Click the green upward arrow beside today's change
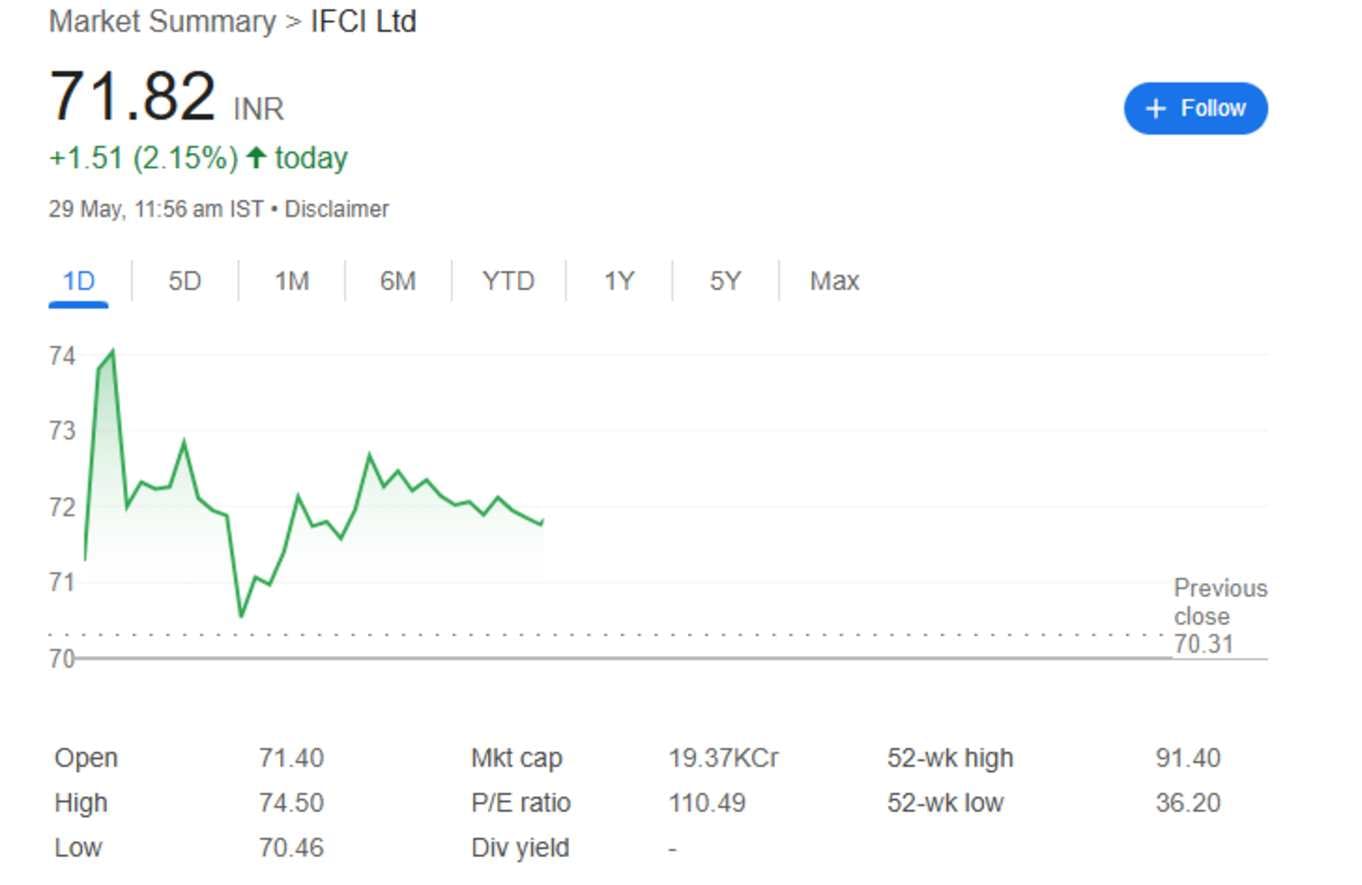The height and width of the screenshot is (885, 1362). click(x=258, y=157)
